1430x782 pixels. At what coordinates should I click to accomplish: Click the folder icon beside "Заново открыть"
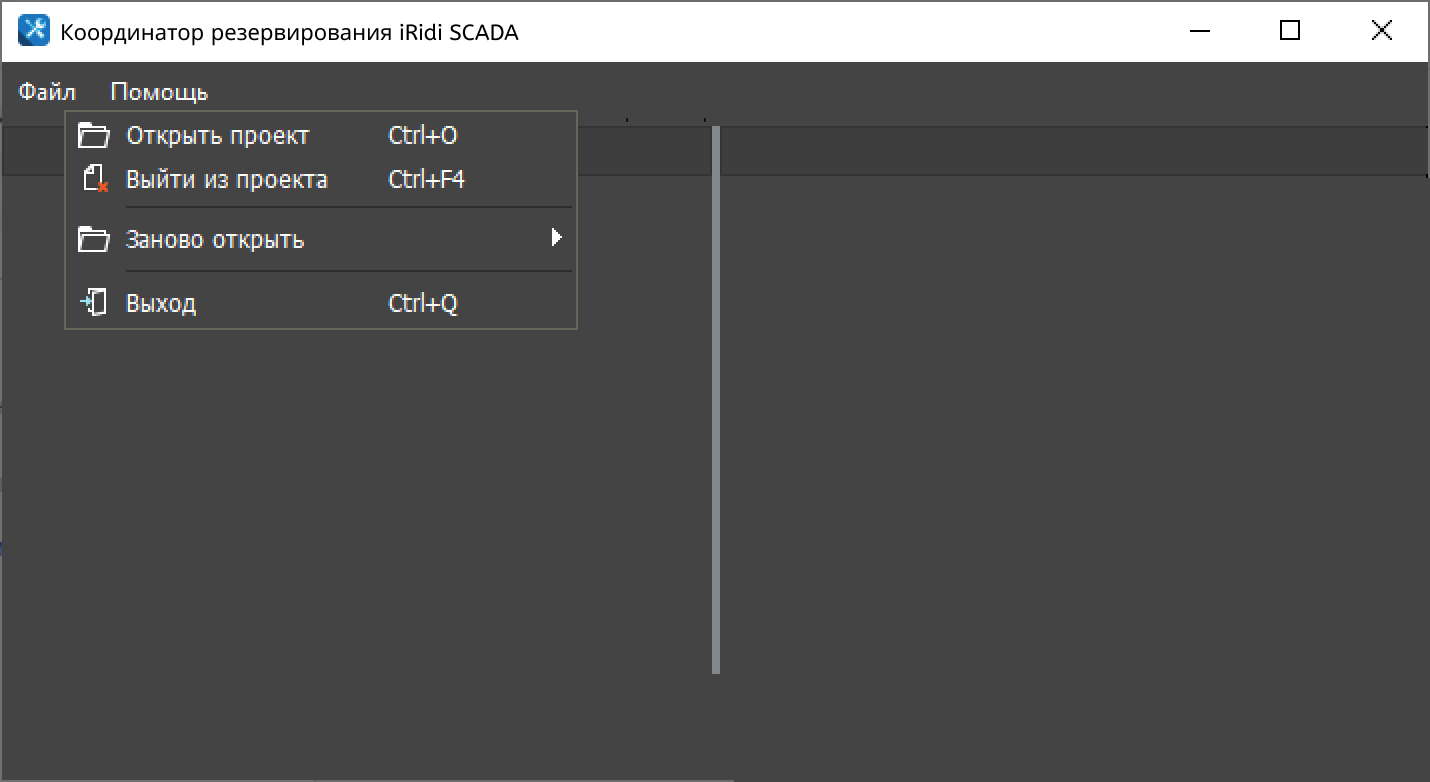coord(93,240)
